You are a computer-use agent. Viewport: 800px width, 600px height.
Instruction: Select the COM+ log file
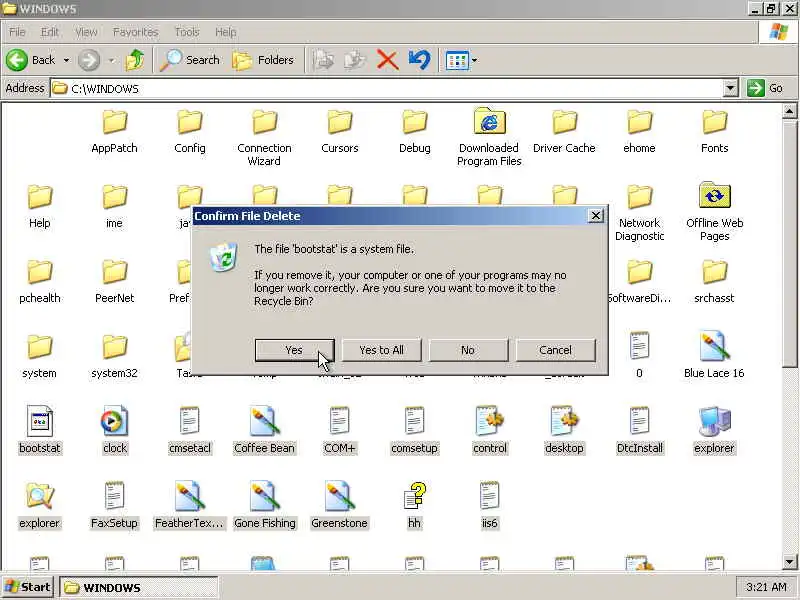point(340,430)
